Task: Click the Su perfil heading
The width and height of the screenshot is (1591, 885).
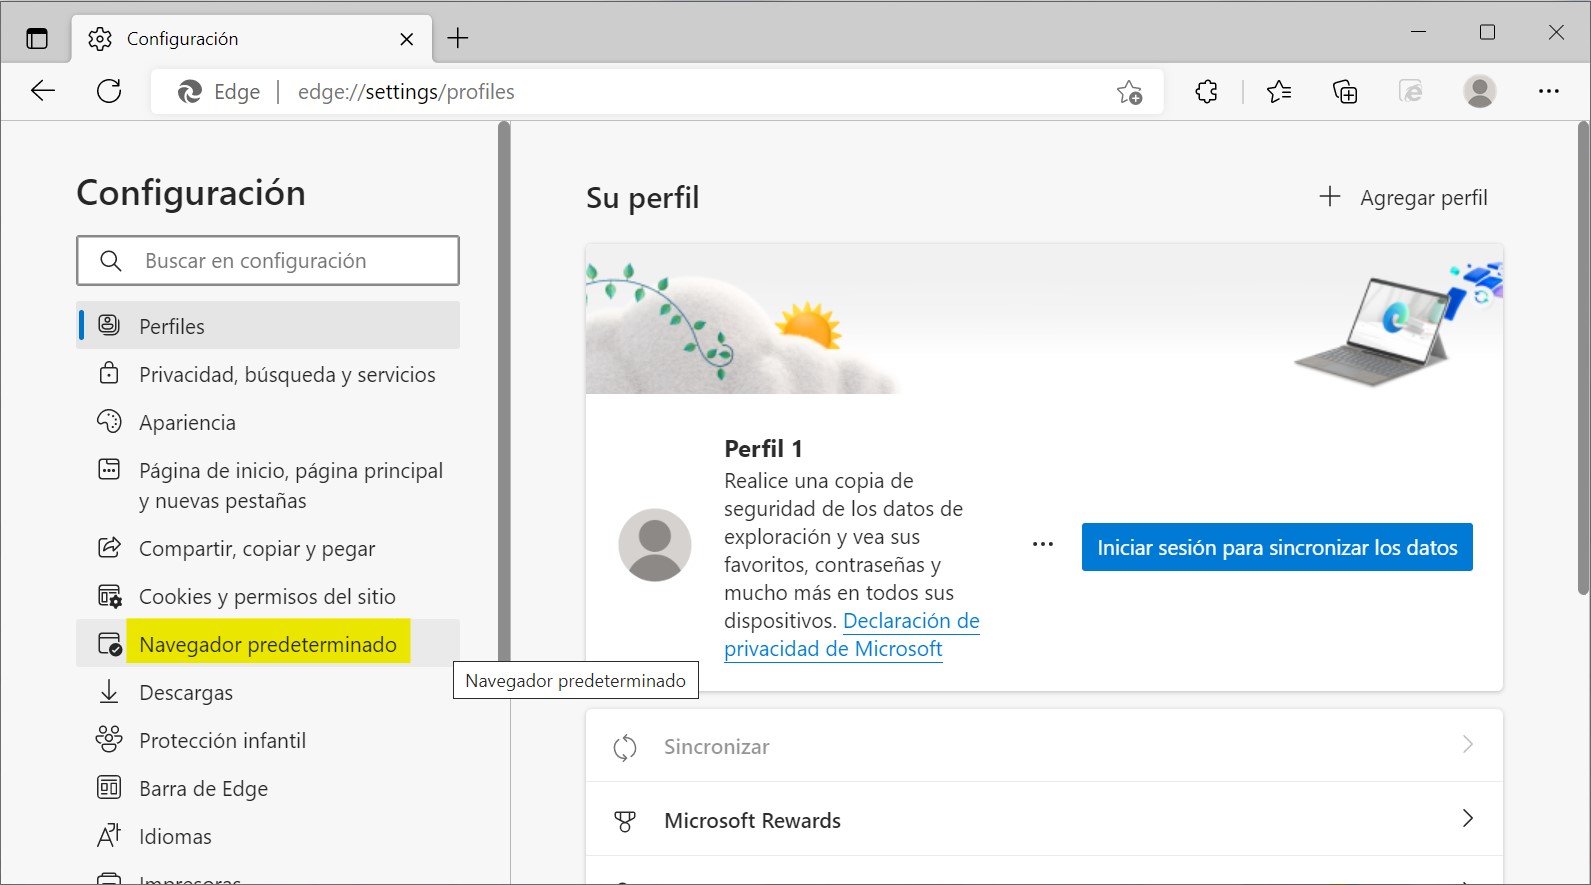Action: tap(643, 198)
